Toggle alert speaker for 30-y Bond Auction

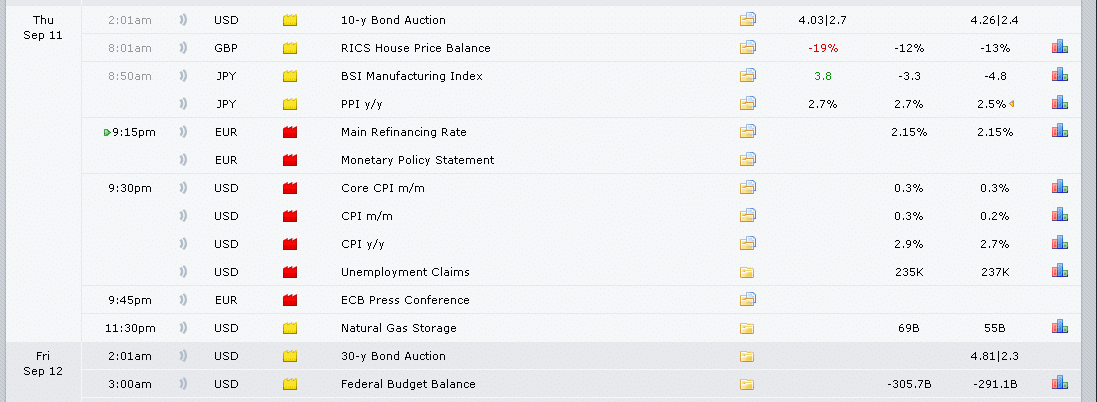click(183, 355)
